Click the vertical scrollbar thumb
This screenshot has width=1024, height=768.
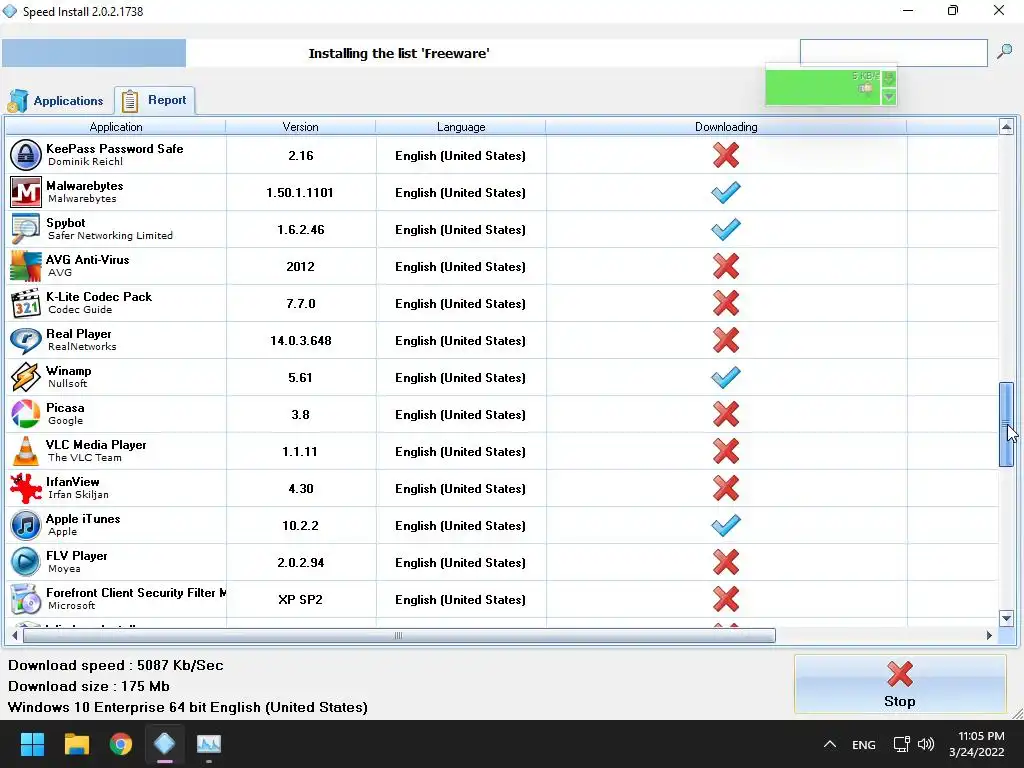[1006, 424]
